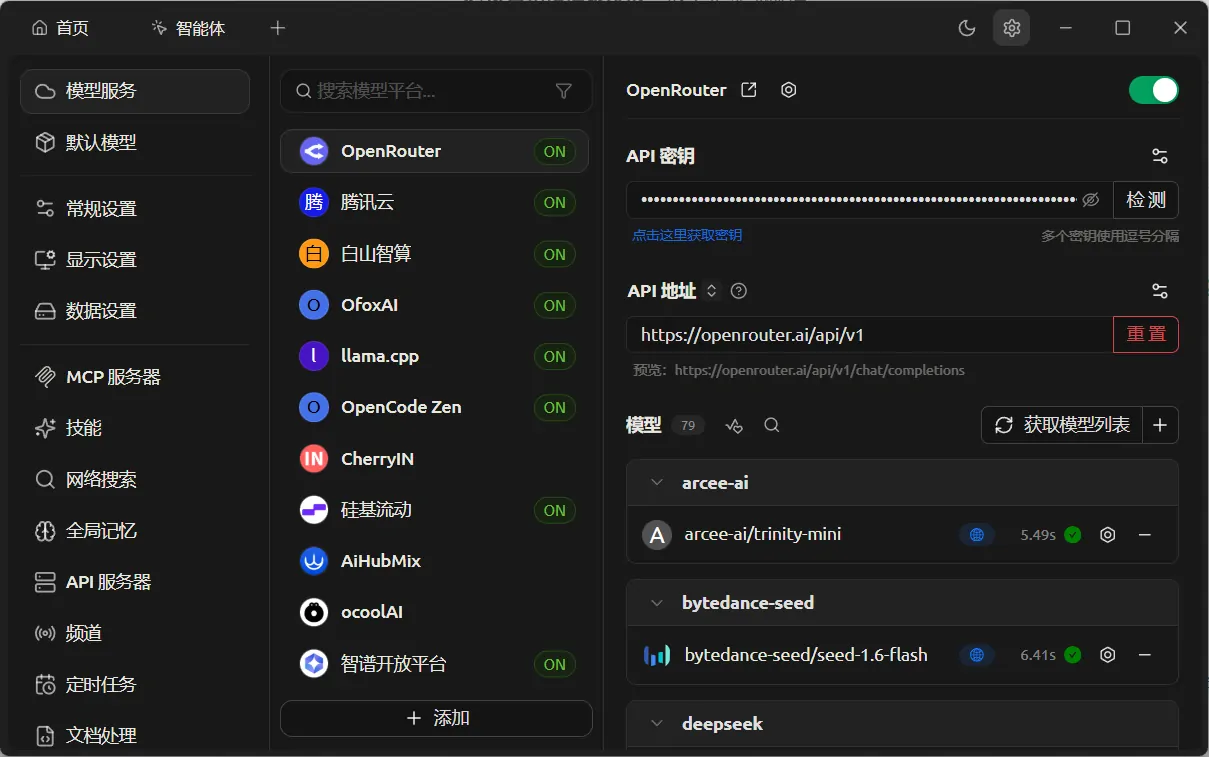Open API key settings sliders icon

tap(1159, 156)
